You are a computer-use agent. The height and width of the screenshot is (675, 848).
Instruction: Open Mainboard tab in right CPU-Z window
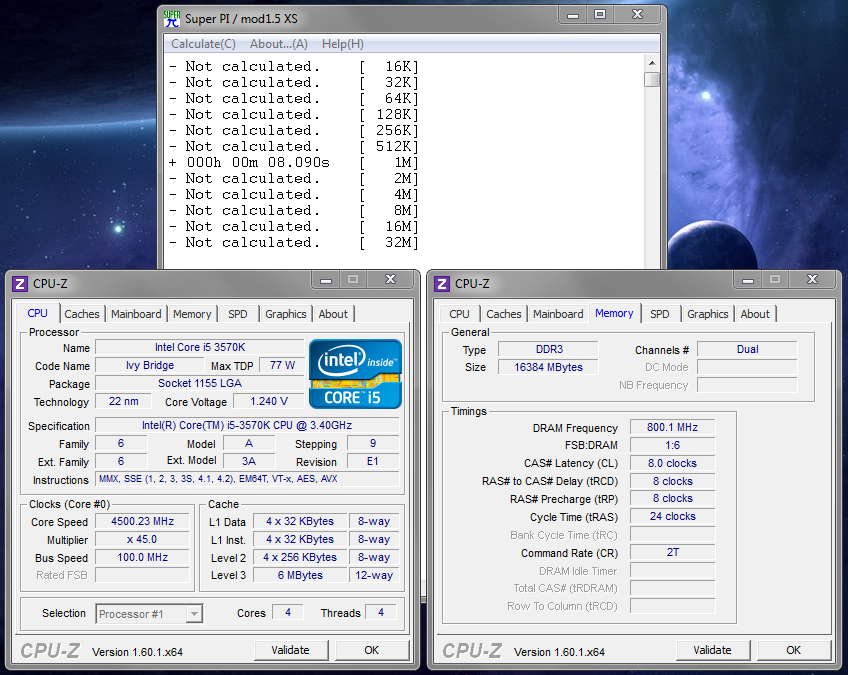coord(558,314)
